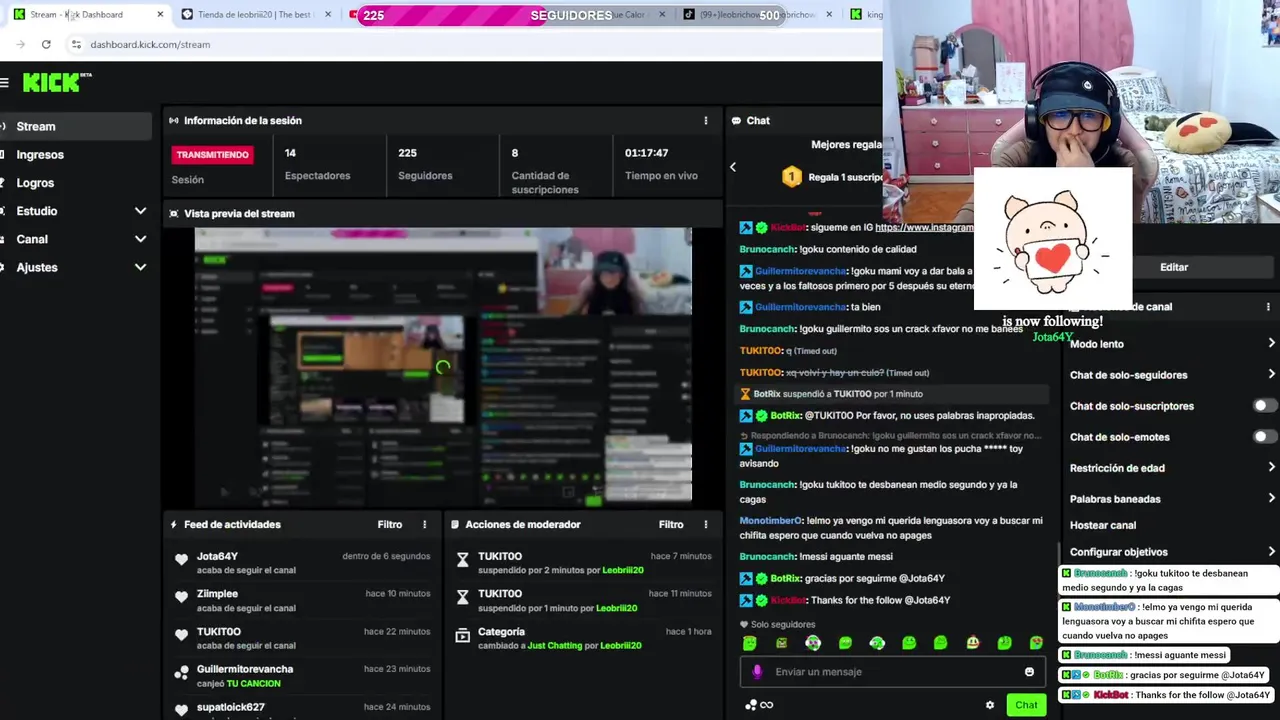The height and width of the screenshot is (720, 1280).
Task: Open the Filtro dropdown in Acciones de moderador
Action: tap(671, 524)
